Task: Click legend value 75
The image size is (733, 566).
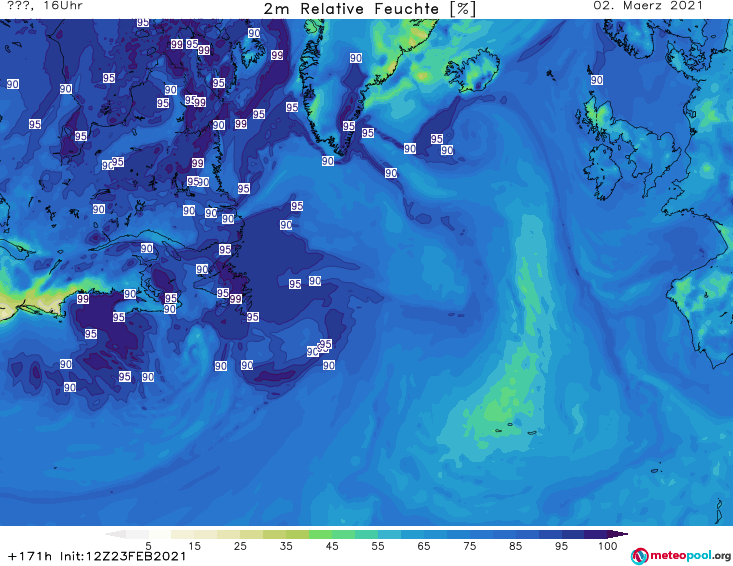Action: (x=469, y=546)
